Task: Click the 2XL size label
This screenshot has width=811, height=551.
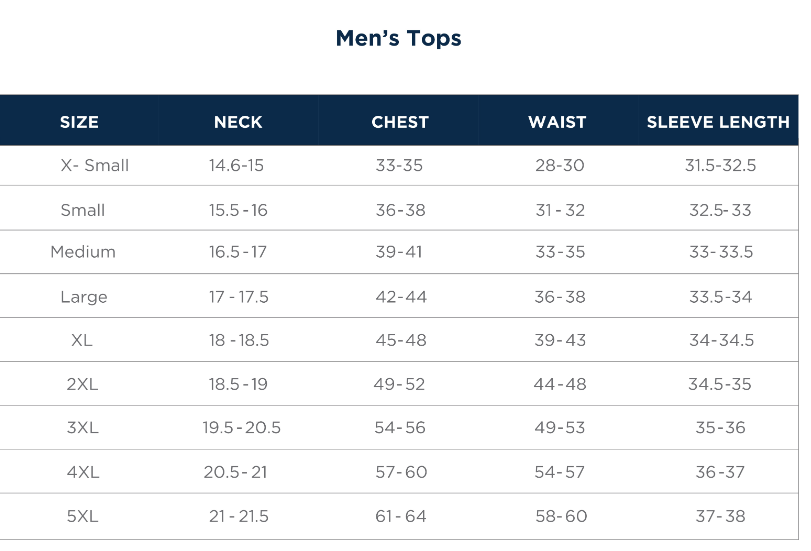Action: 82,384
